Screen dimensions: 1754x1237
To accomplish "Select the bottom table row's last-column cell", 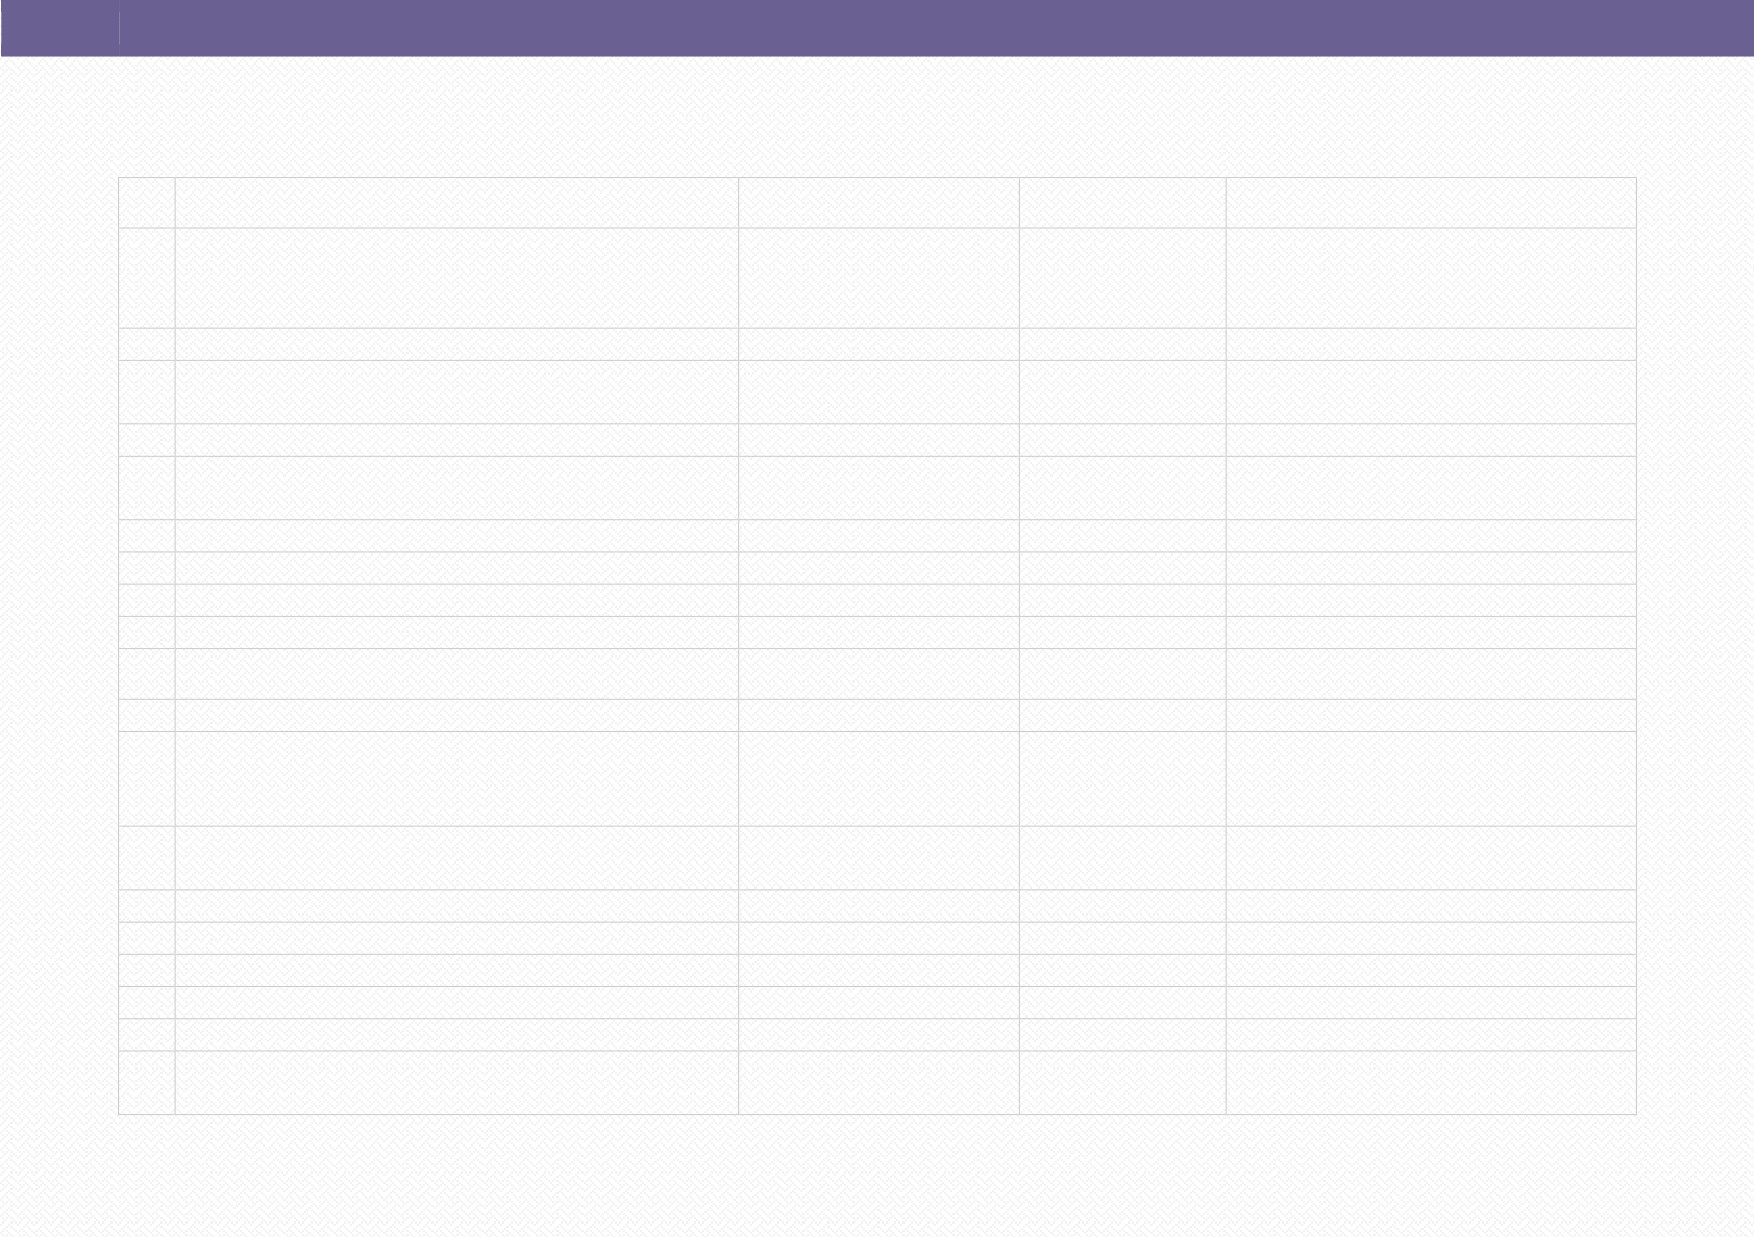I will pos(1431,1083).
